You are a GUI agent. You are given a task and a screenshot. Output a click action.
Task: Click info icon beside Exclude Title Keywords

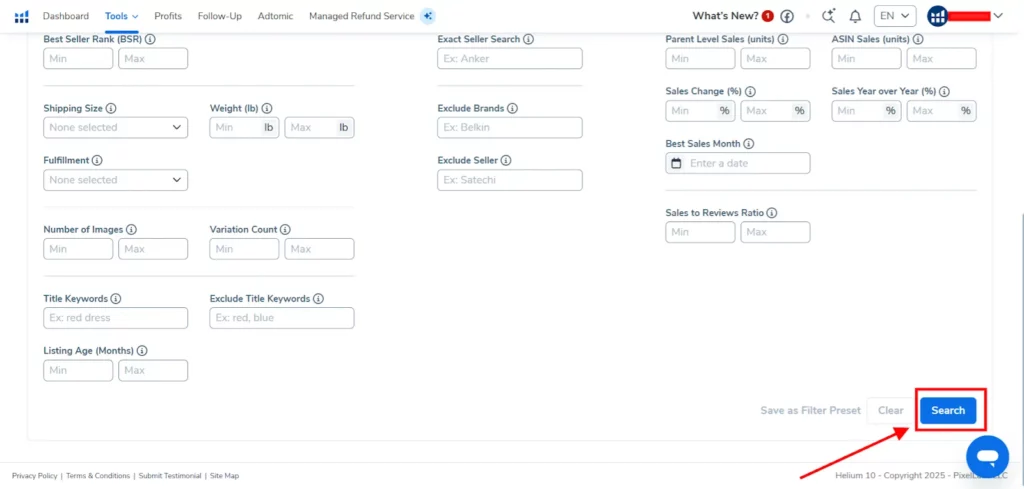[319, 299]
